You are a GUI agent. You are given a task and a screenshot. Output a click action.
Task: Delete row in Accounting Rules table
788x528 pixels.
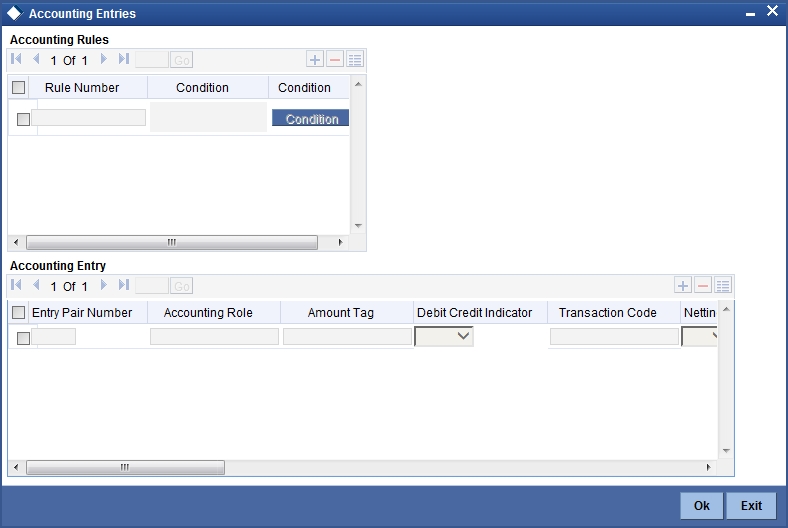(x=335, y=59)
